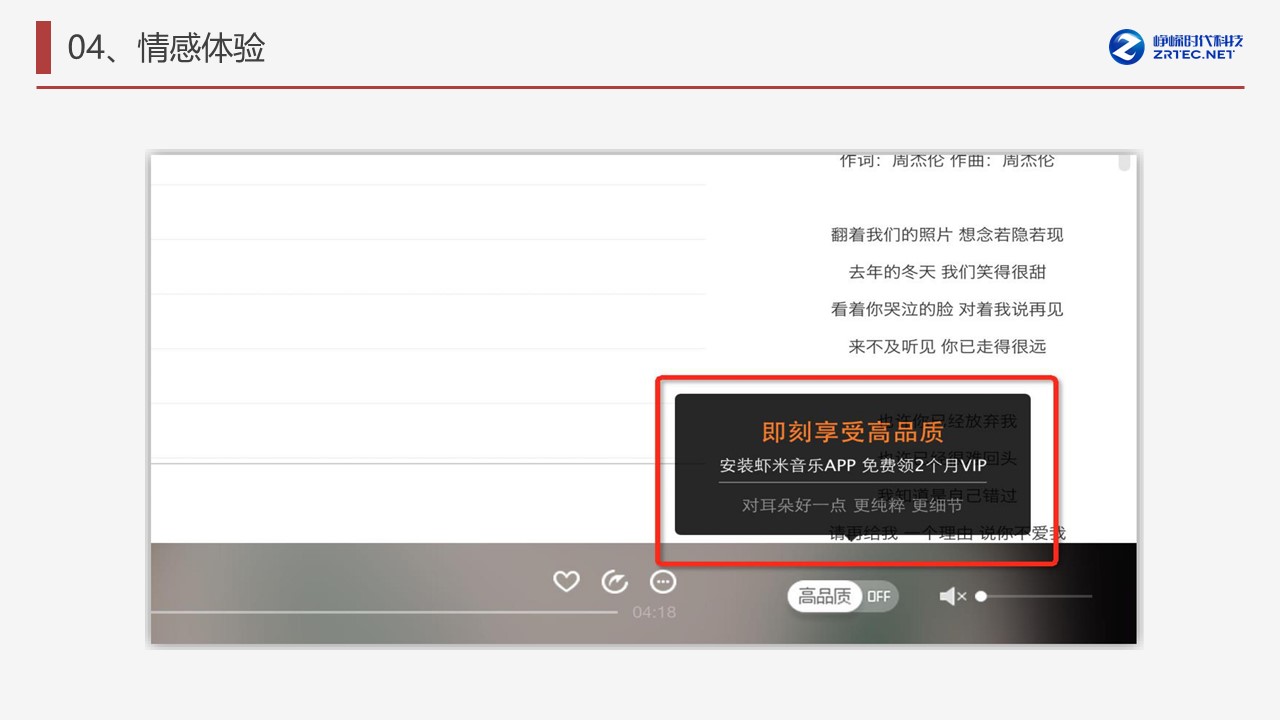Screen dimensions: 1280x720
Task: Click the share arrow icon
Action: (x=614, y=581)
